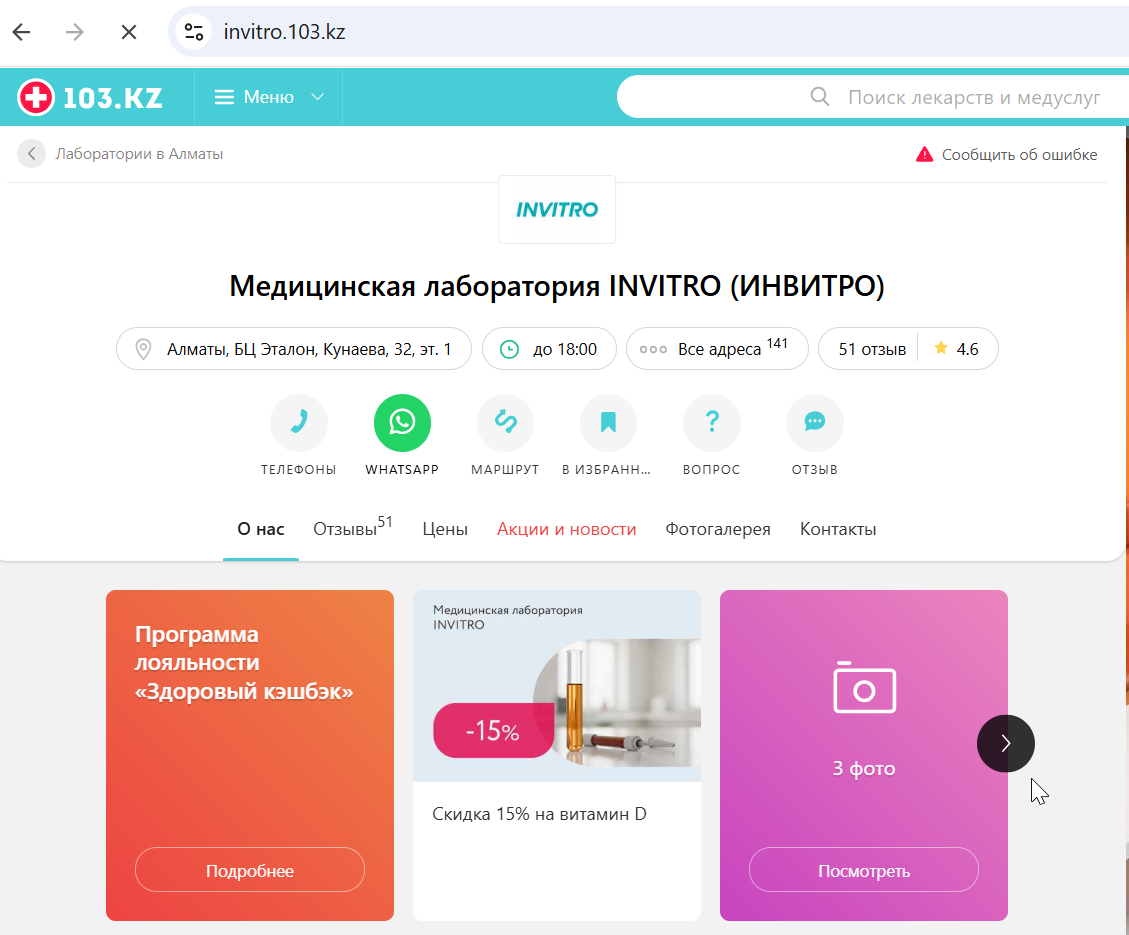Open 51 отзыв reviews count
The height and width of the screenshot is (935, 1129).
pos(872,349)
